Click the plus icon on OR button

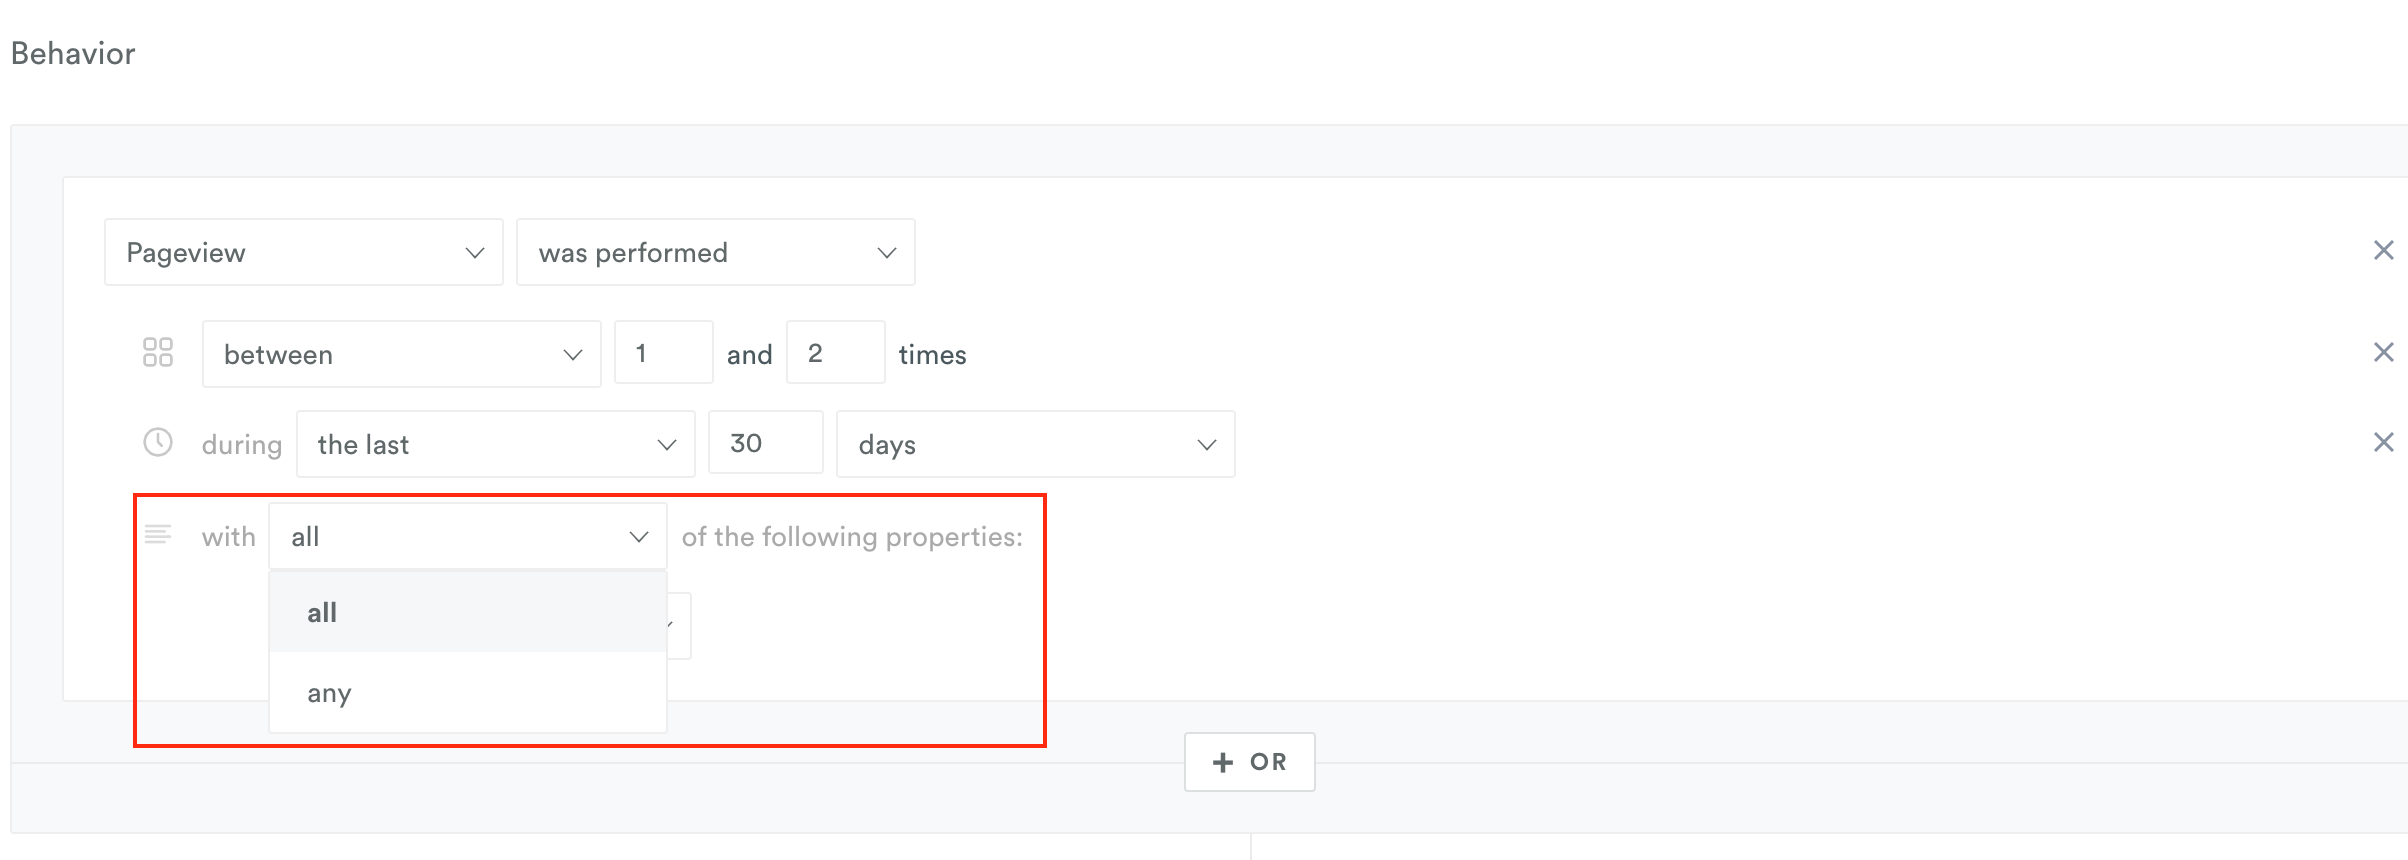(1222, 762)
